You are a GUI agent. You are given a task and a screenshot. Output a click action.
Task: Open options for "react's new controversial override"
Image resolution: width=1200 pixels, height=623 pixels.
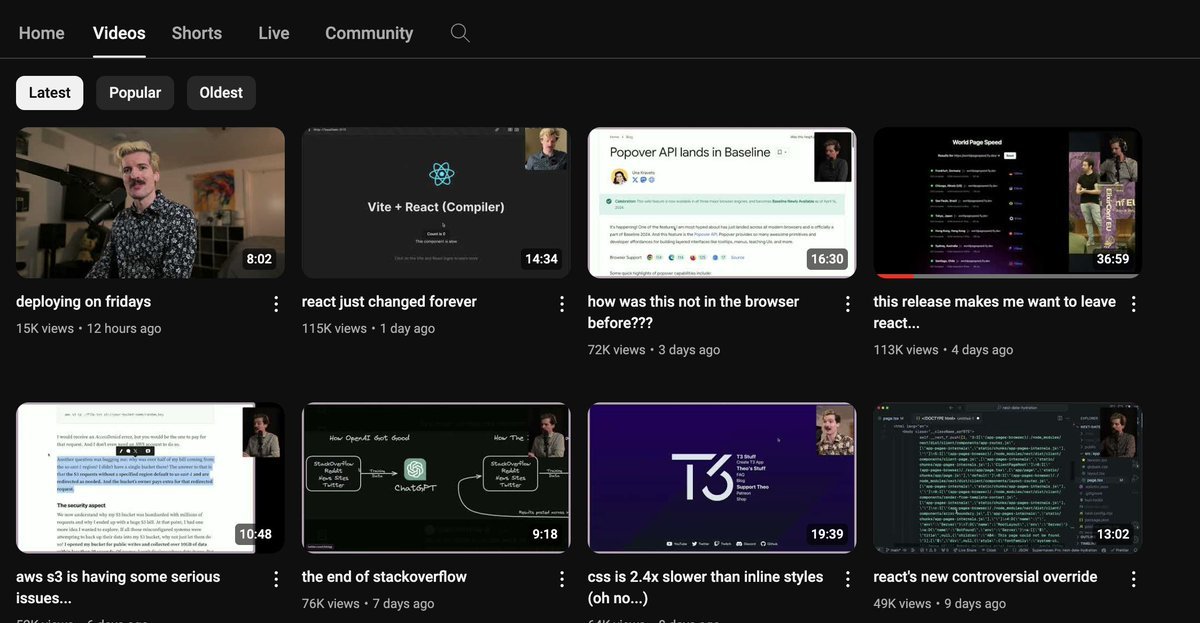point(1134,579)
